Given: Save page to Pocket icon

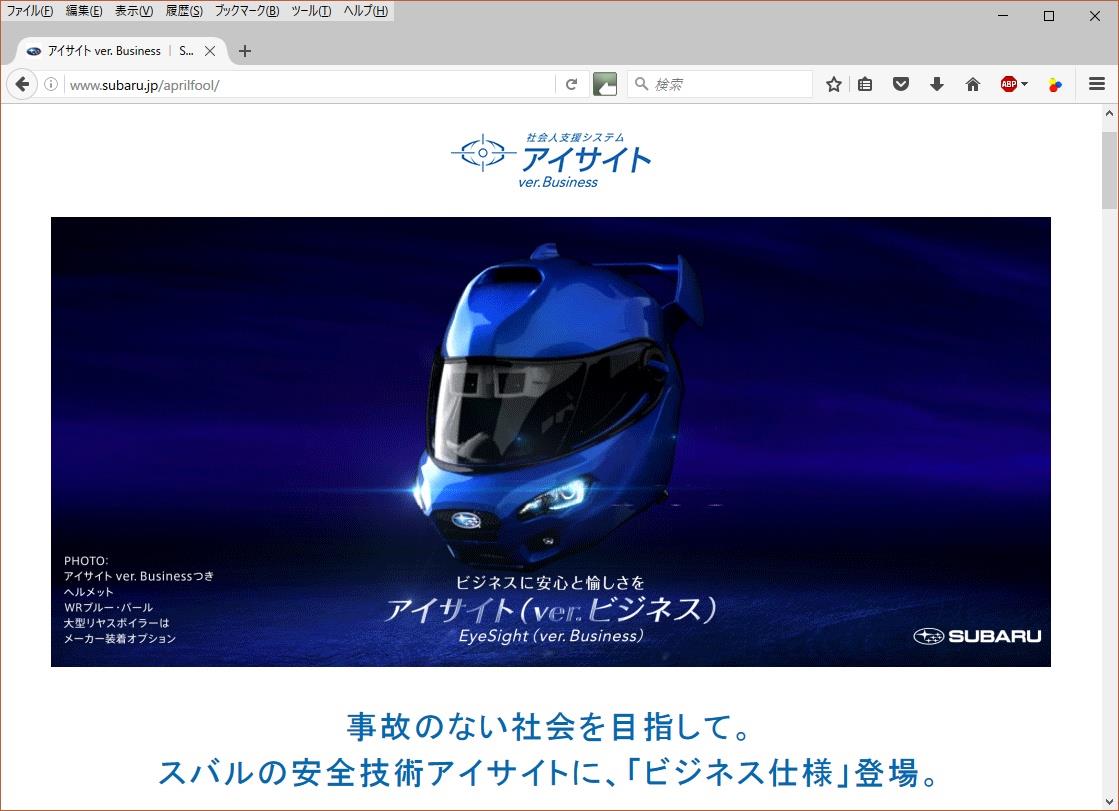Looking at the screenshot, I should point(901,84).
